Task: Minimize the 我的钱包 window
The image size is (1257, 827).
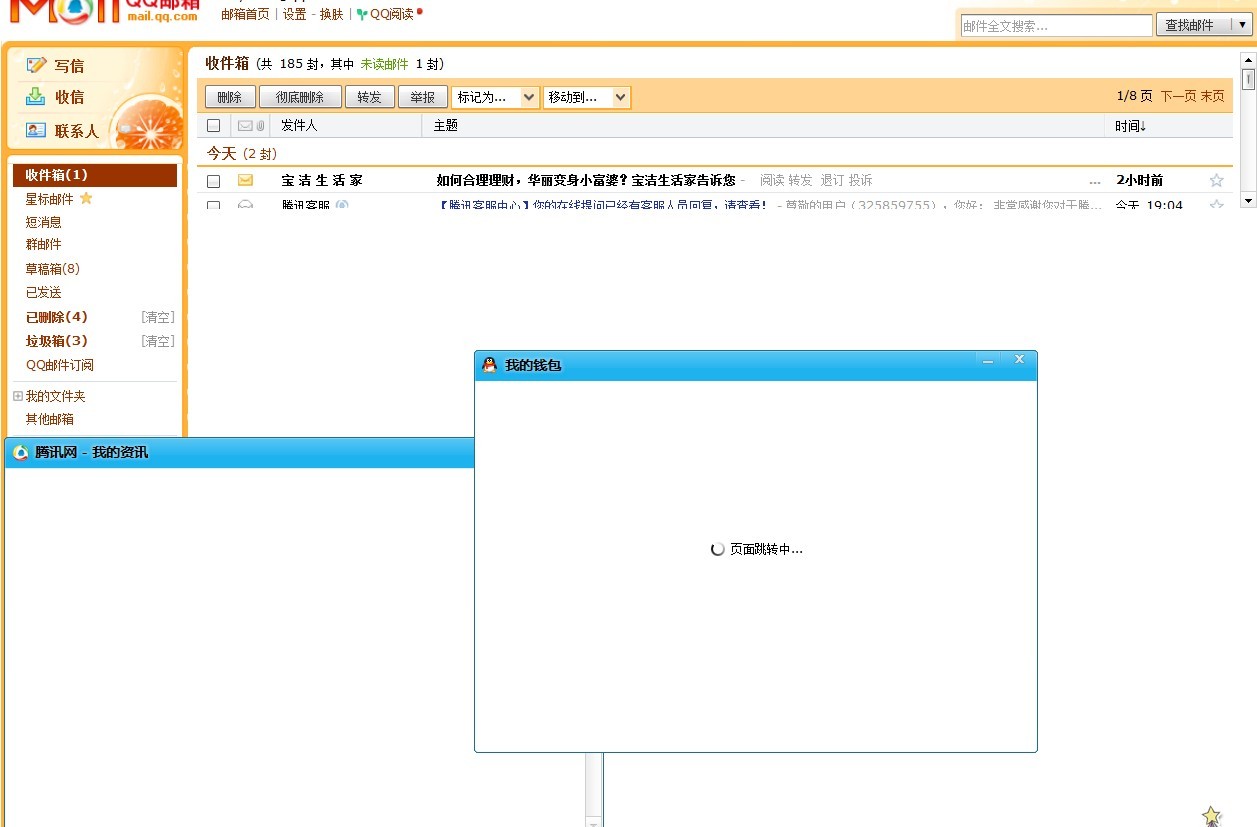Action: tap(988, 360)
